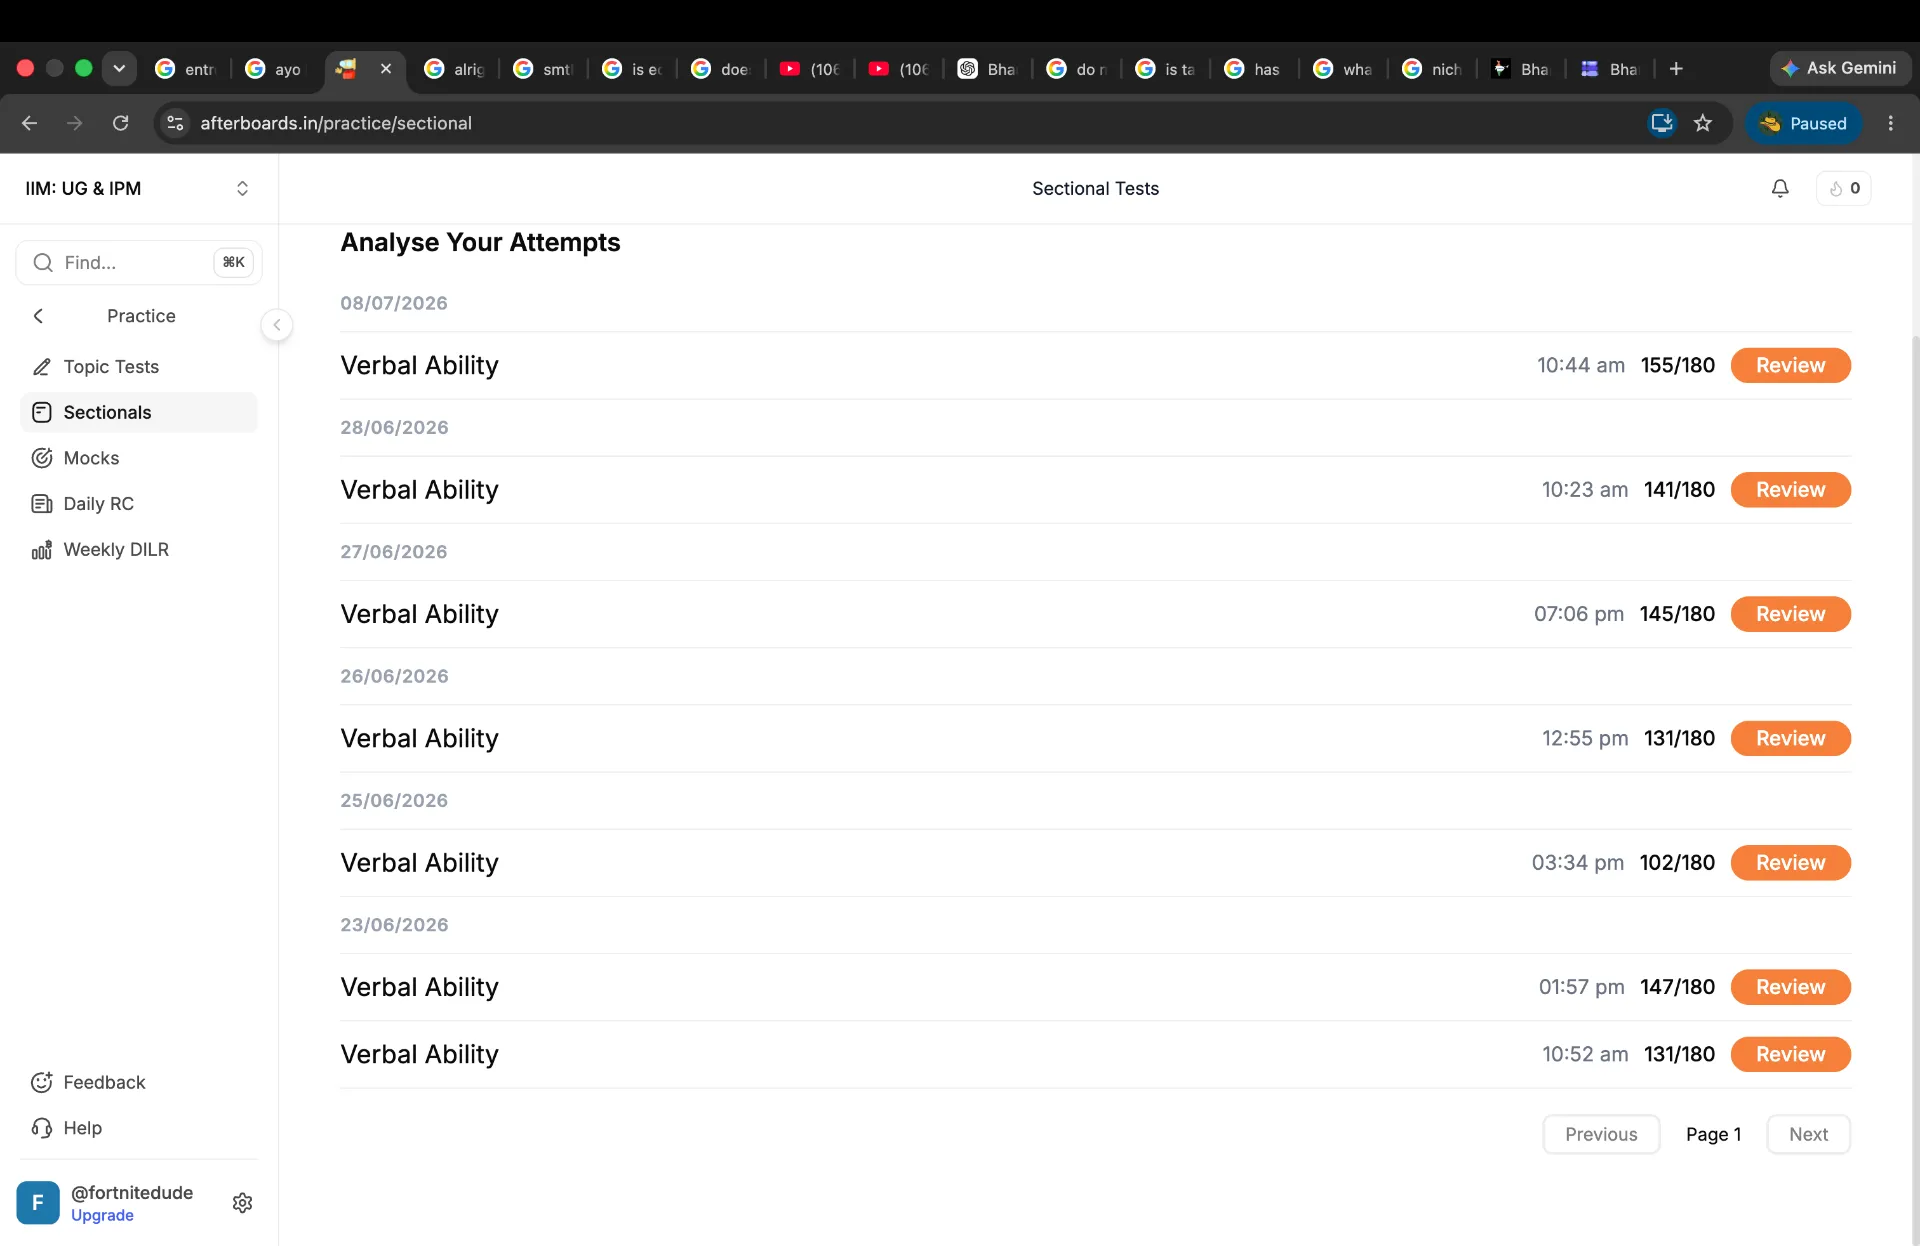Screen dimensions: 1920x1246
Task: Install app icon in address bar
Action: pyautogui.click(x=1662, y=123)
